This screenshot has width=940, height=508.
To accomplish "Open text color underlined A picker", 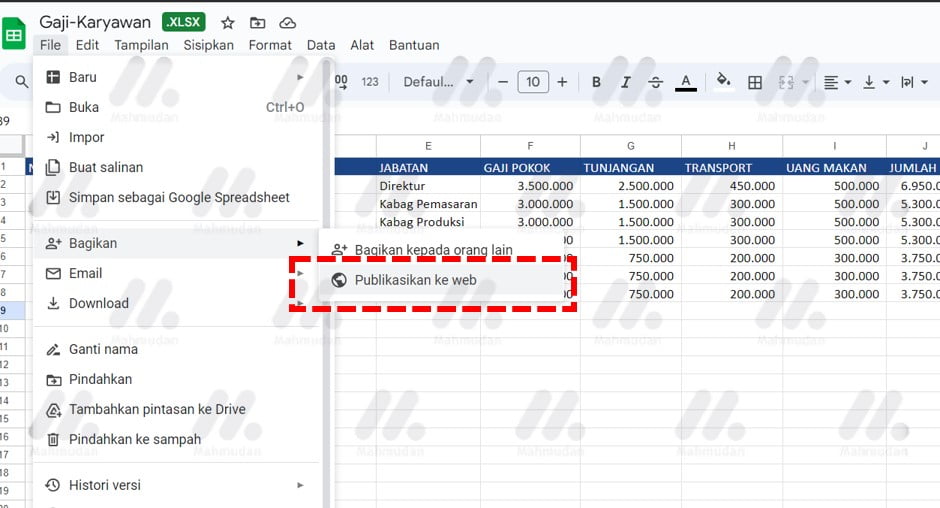I will (x=685, y=82).
